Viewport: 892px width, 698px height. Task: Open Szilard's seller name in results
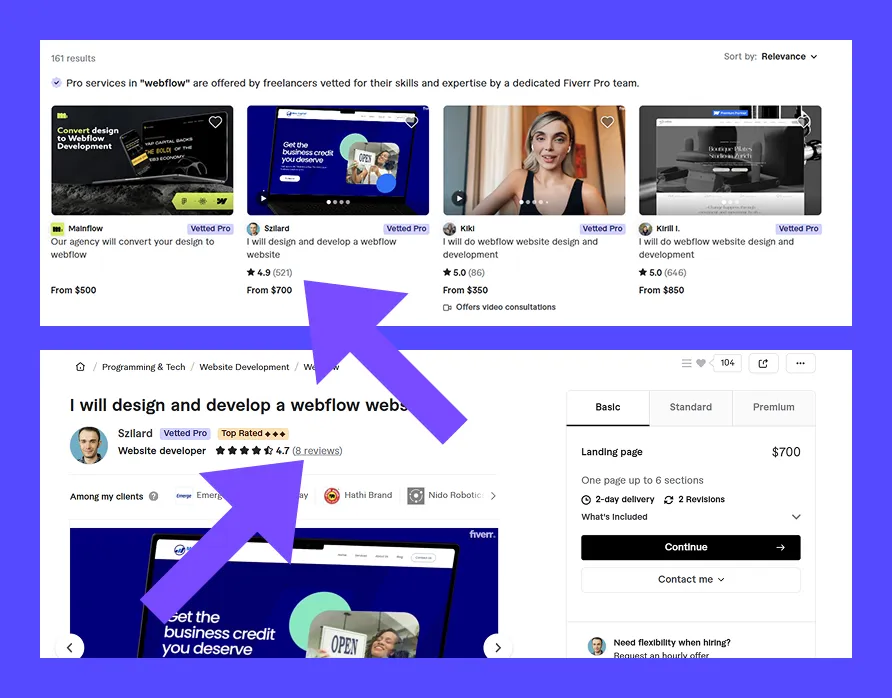276,228
